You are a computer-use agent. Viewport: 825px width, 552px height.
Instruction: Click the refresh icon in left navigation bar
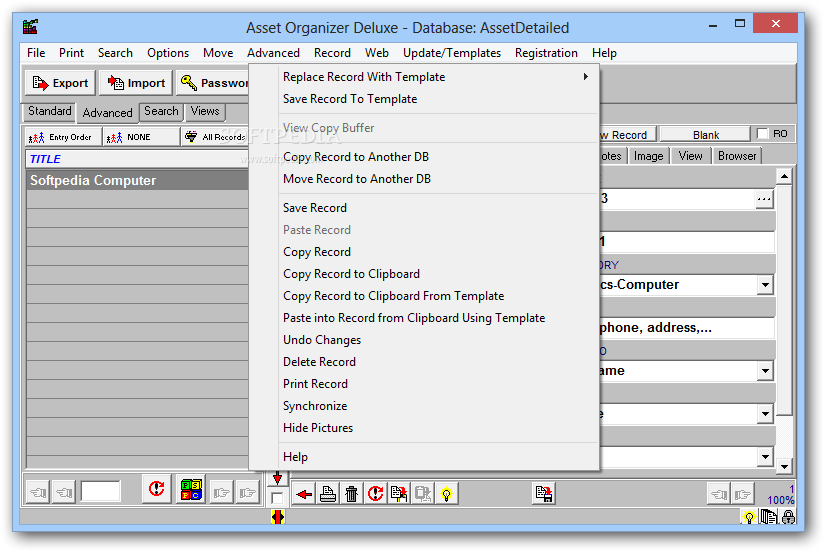click(156, 489)
